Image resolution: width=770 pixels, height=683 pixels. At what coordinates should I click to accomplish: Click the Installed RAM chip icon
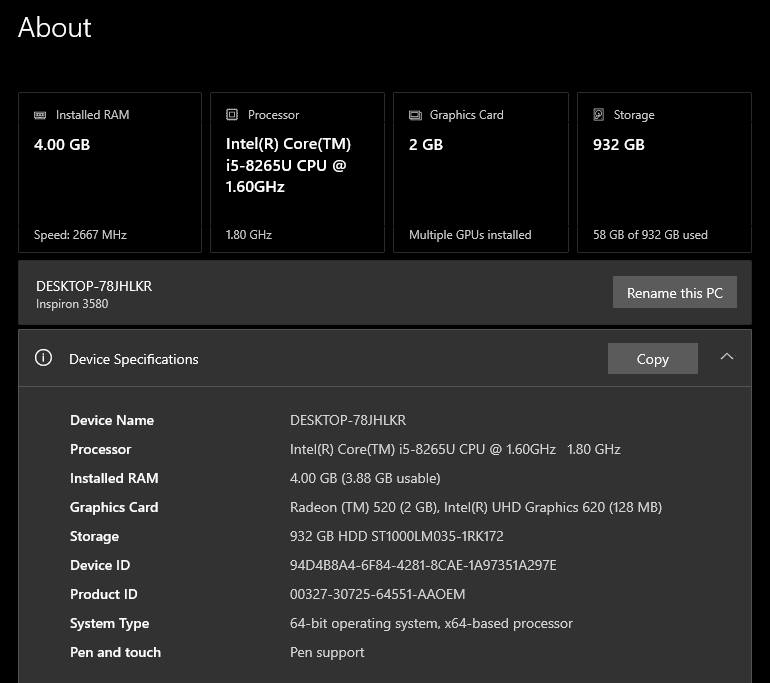click(40, 115)
